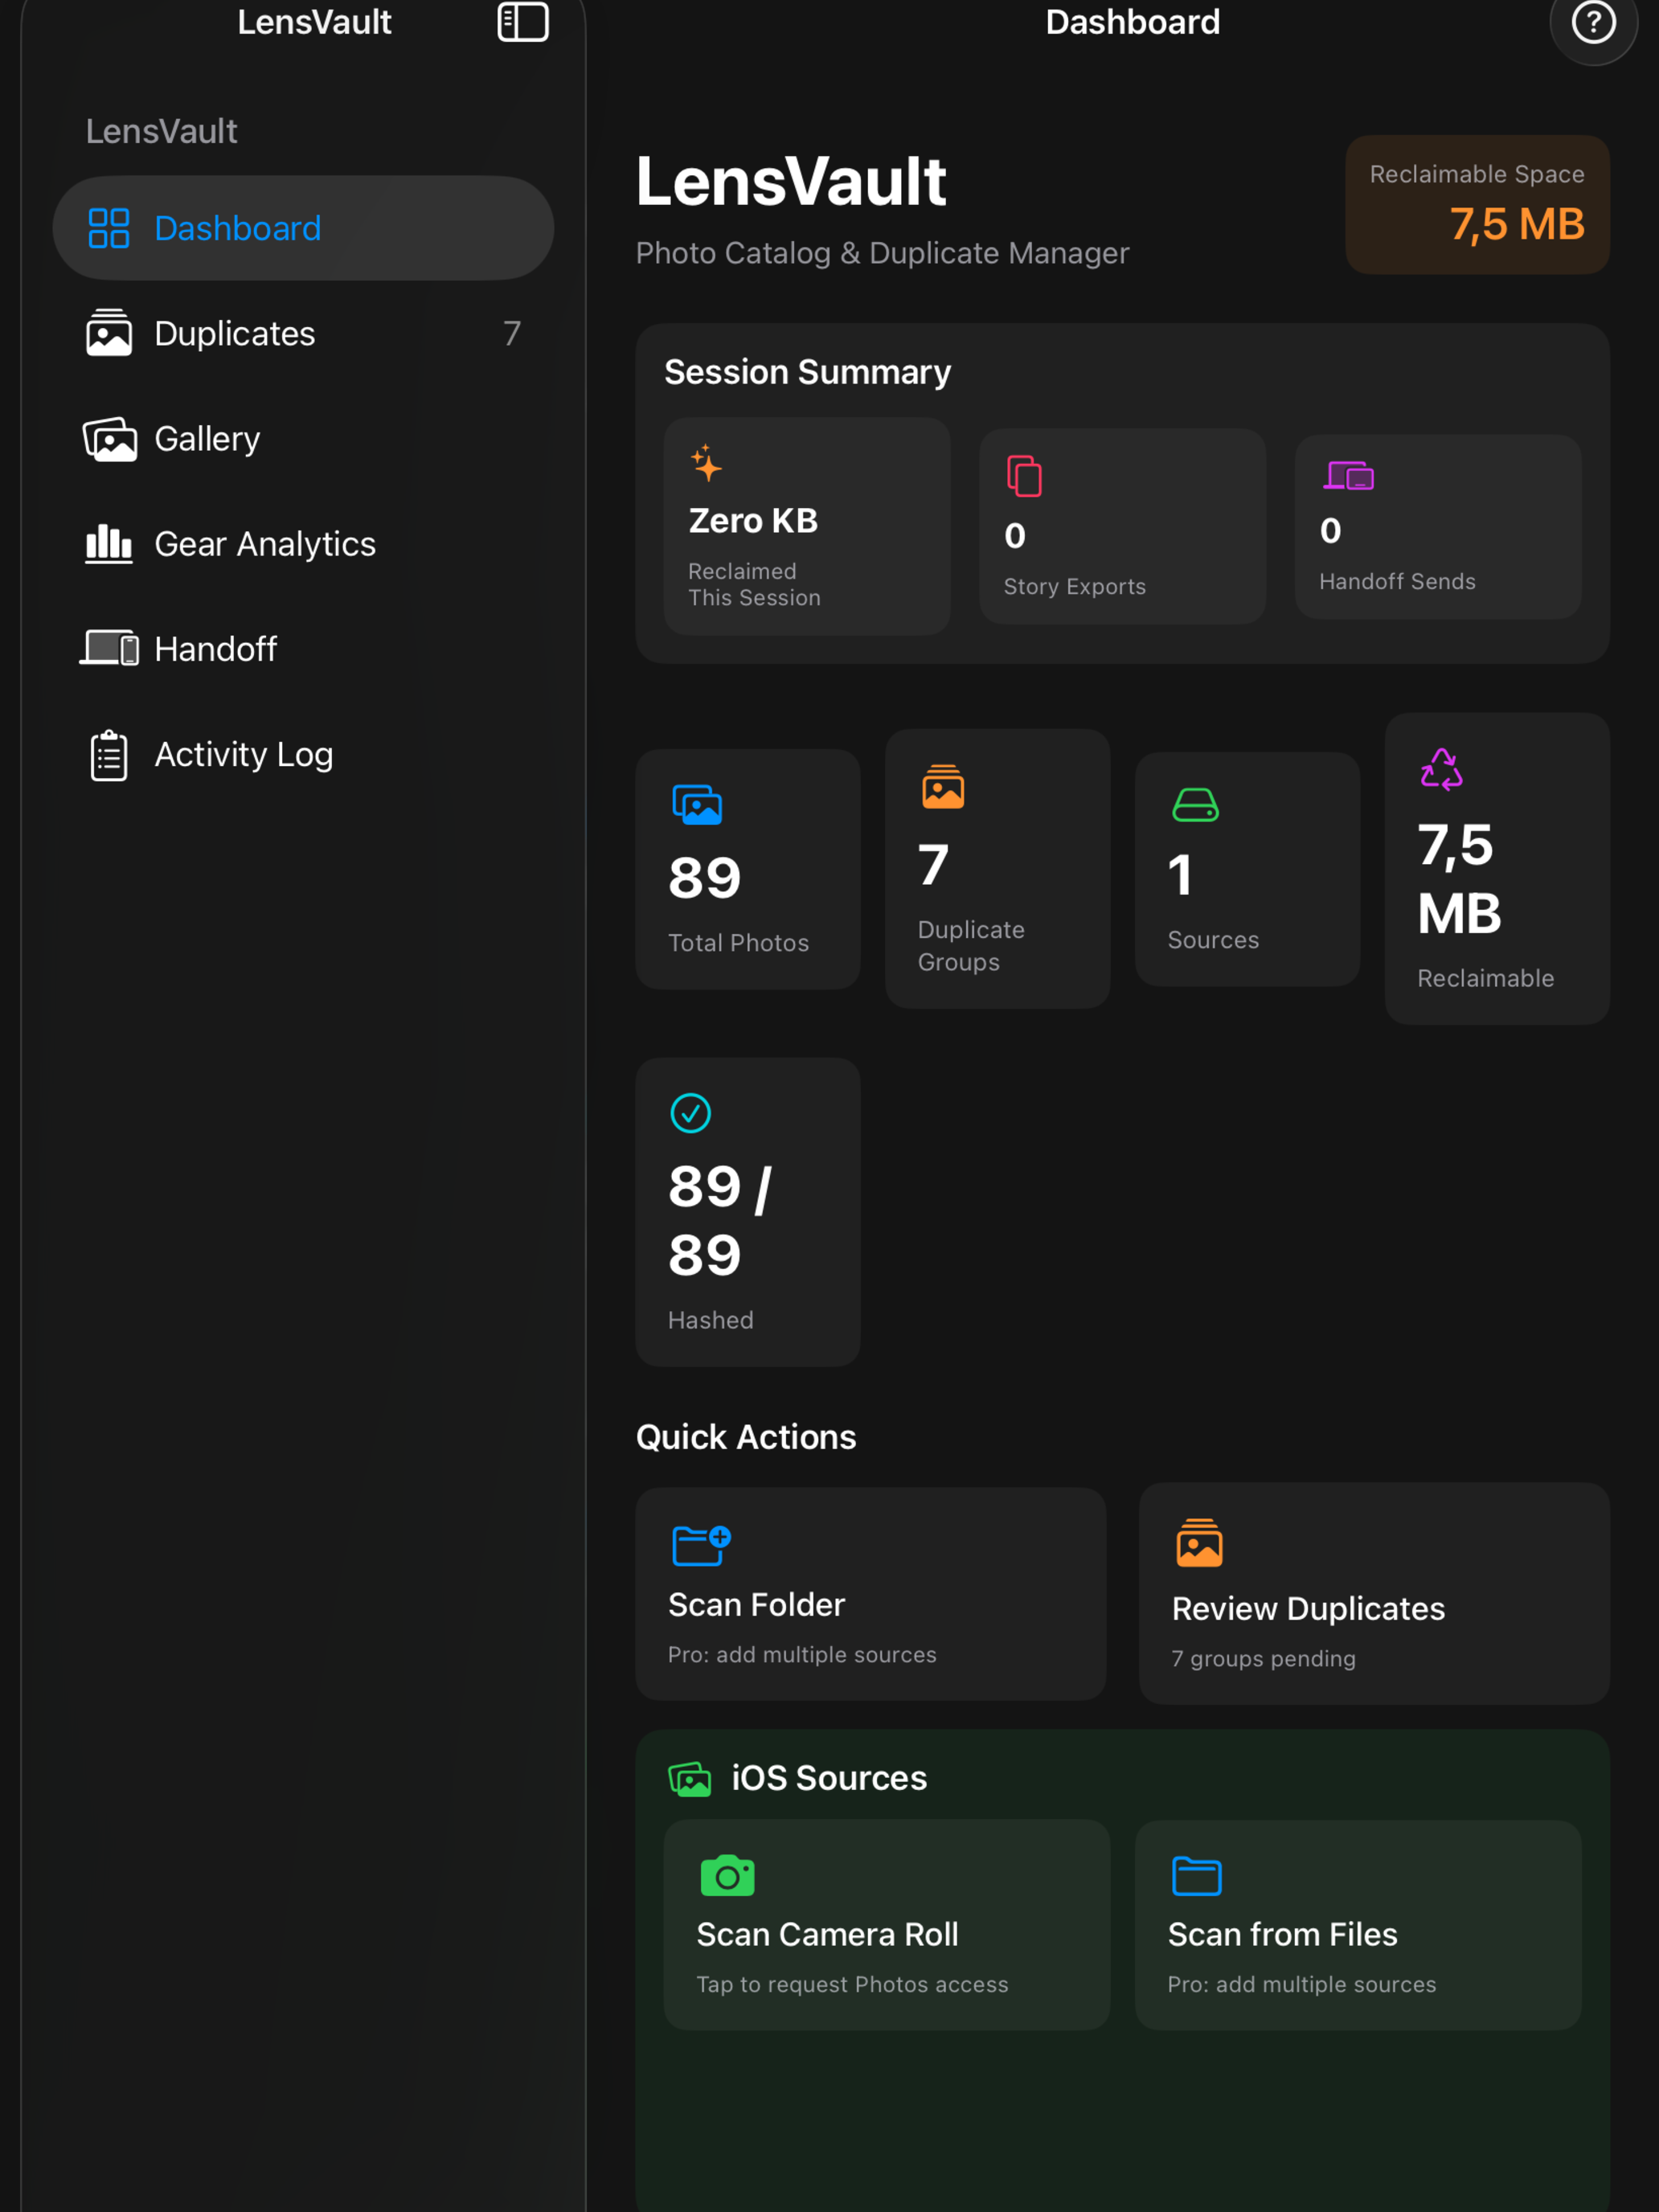Click the purple recycle icon above Reclaimable

[1441, 769]
